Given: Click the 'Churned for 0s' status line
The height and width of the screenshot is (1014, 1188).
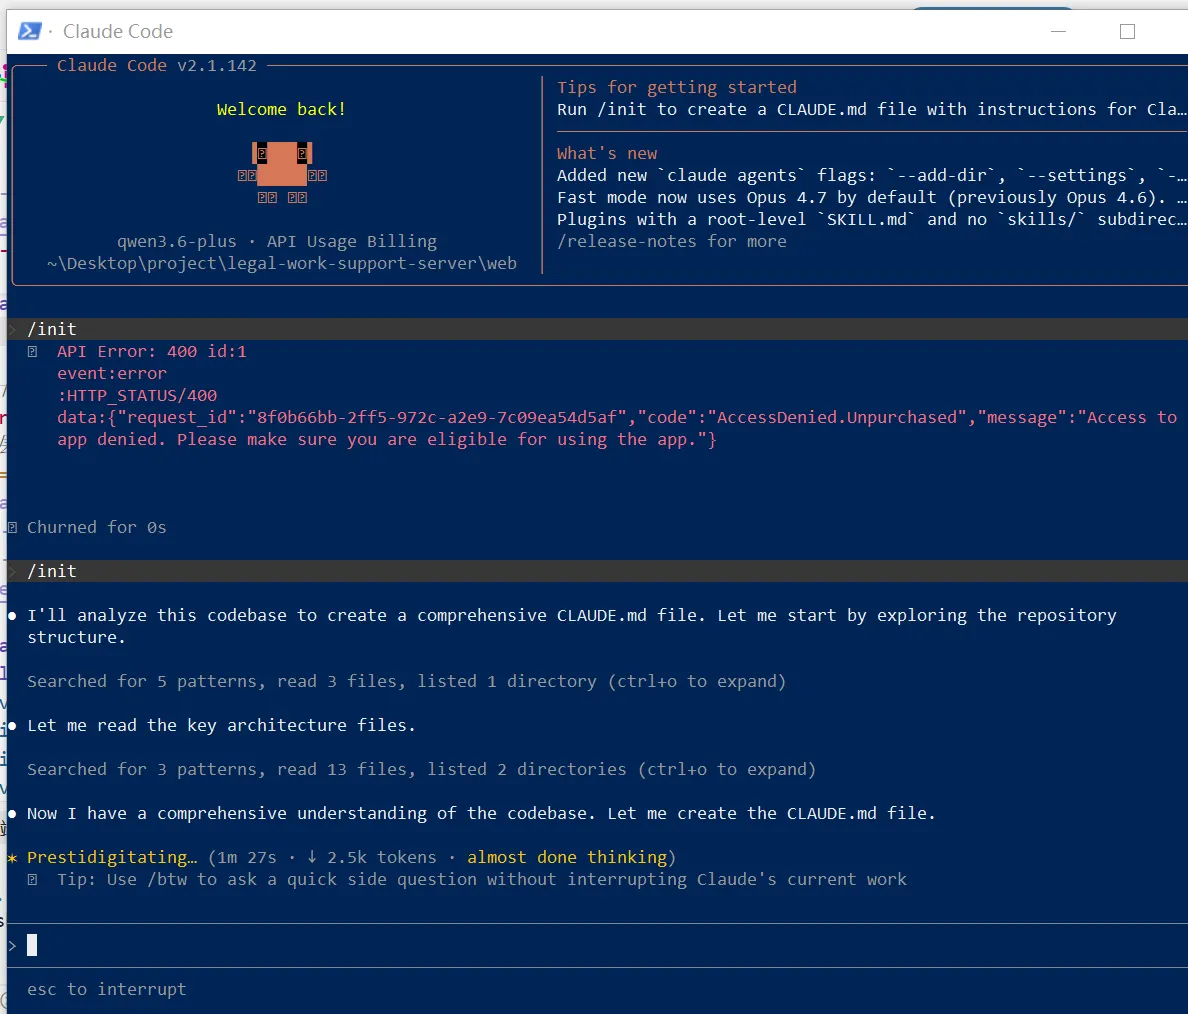Looking at the screenshot, I should (x=96, y=527).
